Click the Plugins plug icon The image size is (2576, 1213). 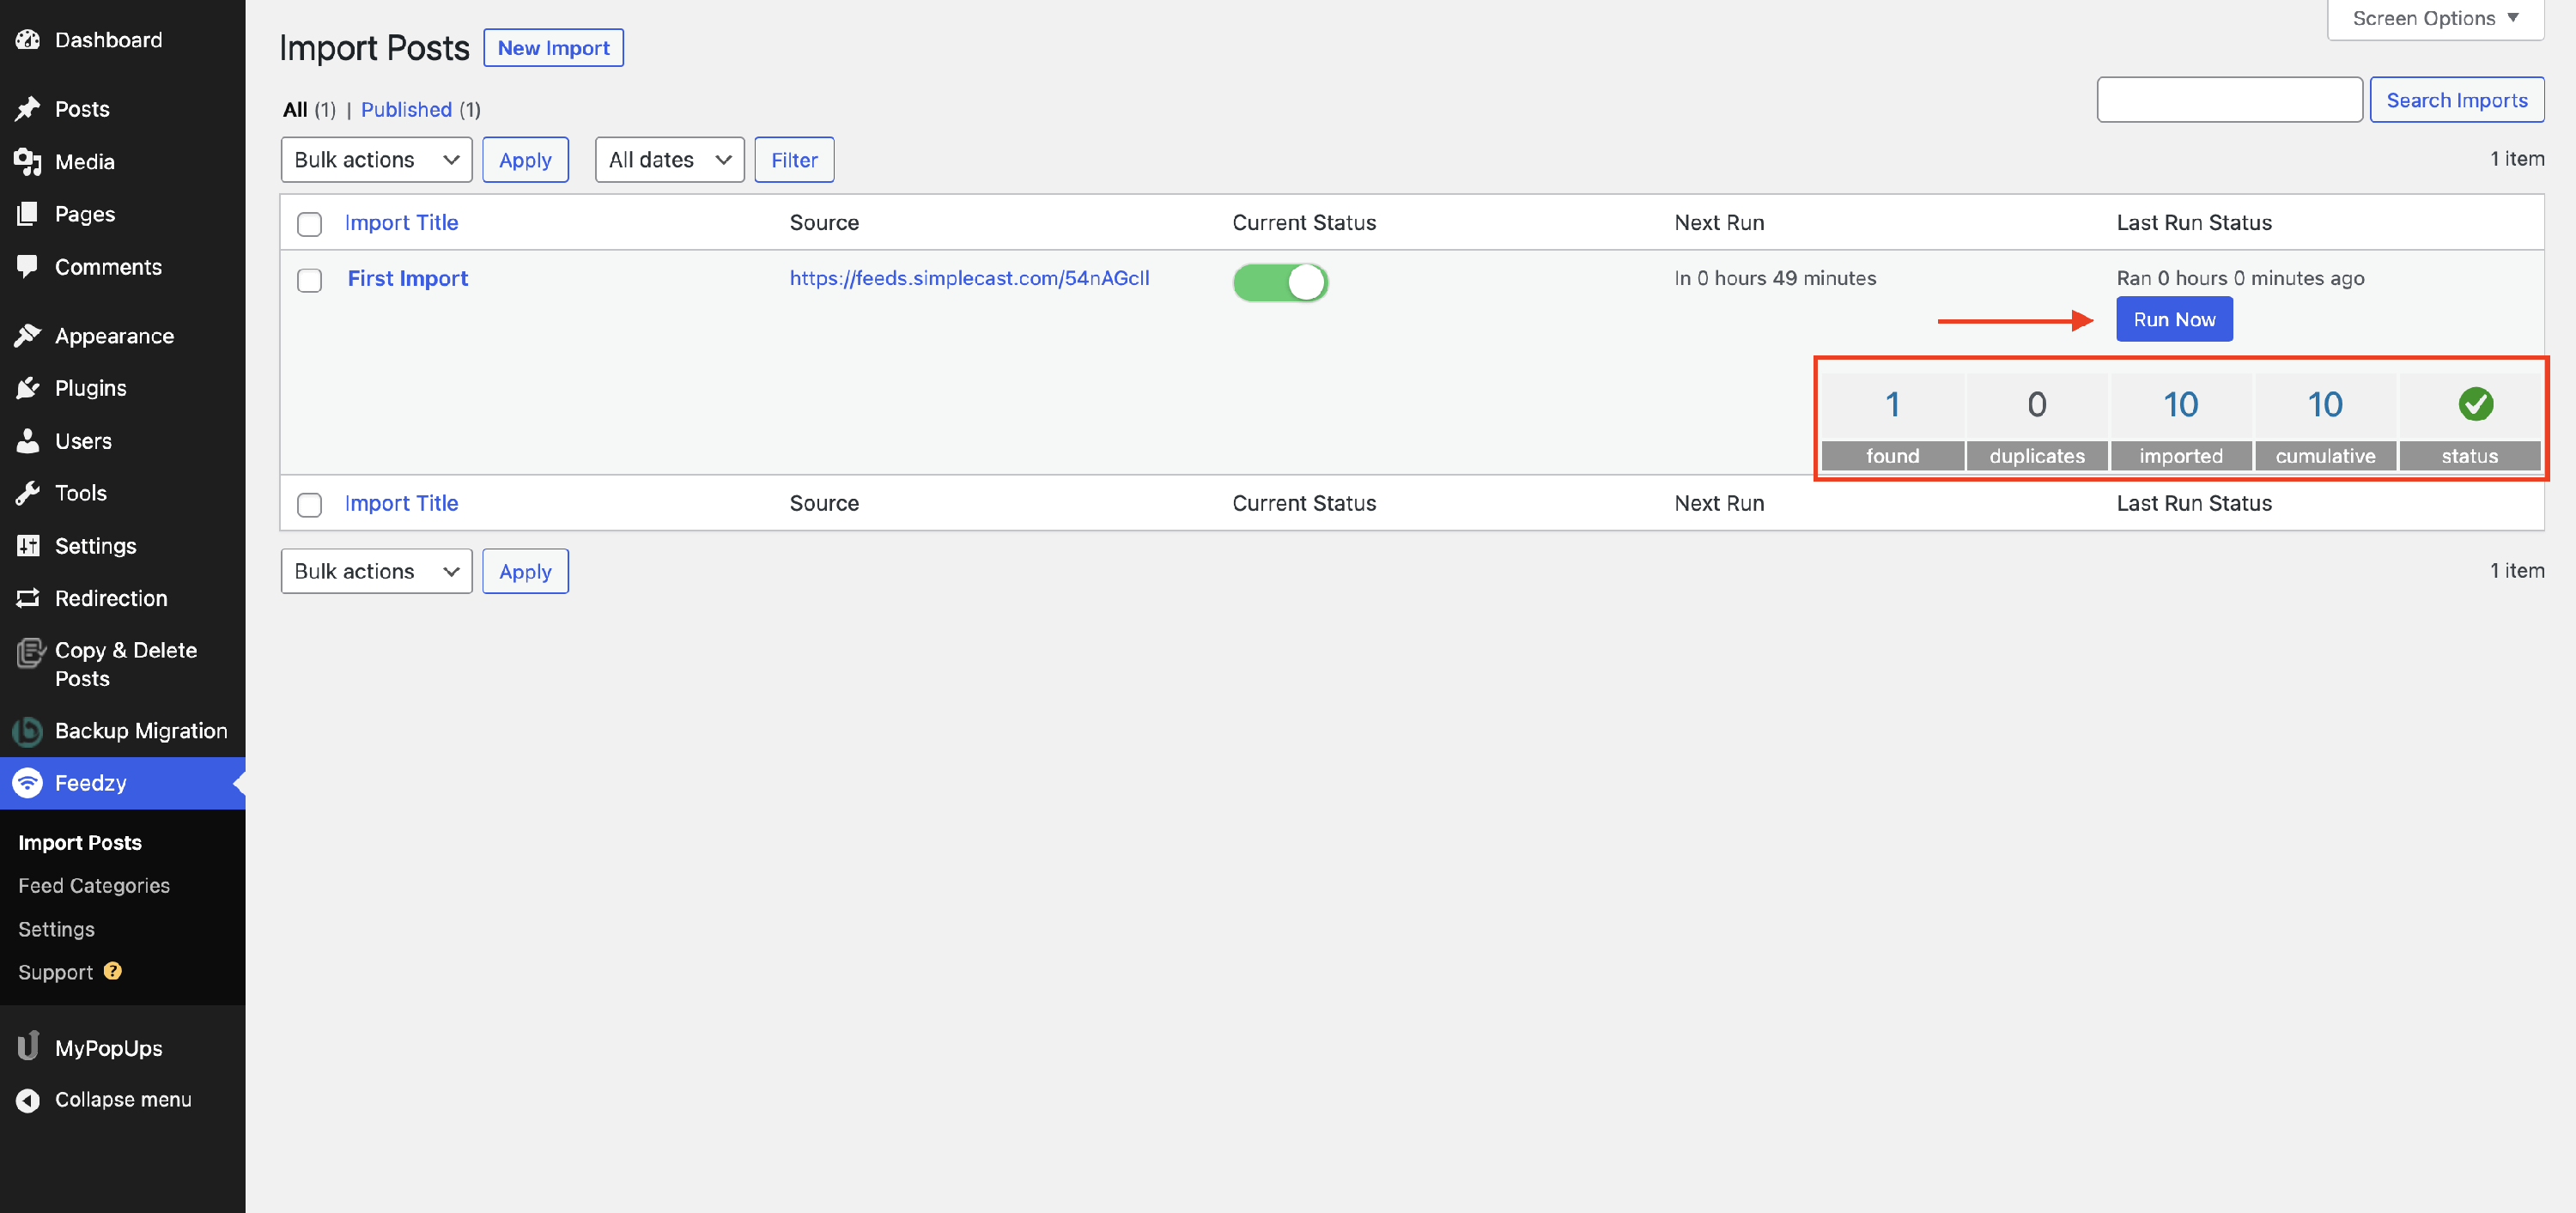[28, 388]
